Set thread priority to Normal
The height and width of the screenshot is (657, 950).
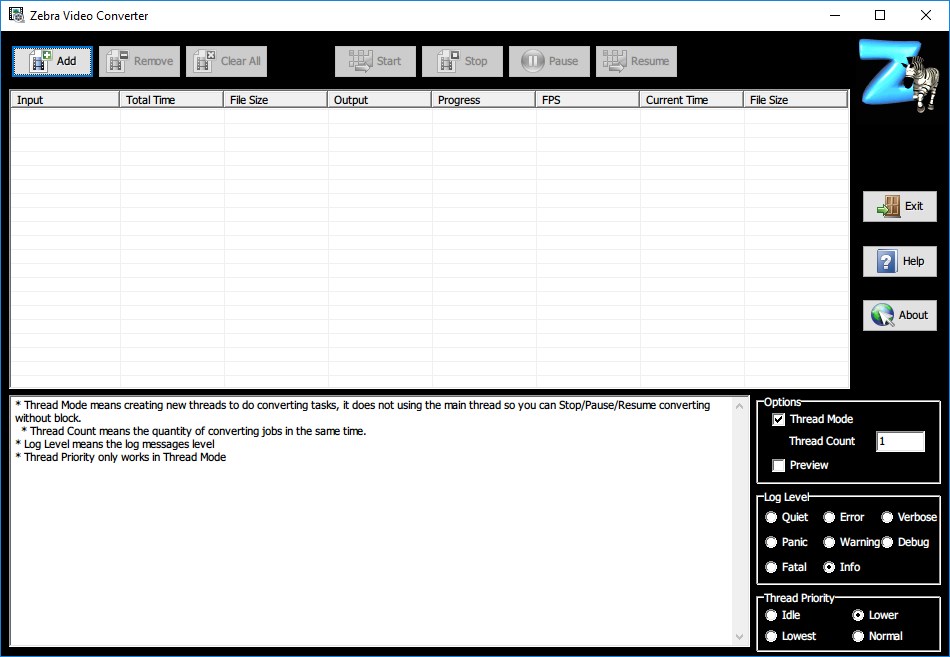coord(859,636)
